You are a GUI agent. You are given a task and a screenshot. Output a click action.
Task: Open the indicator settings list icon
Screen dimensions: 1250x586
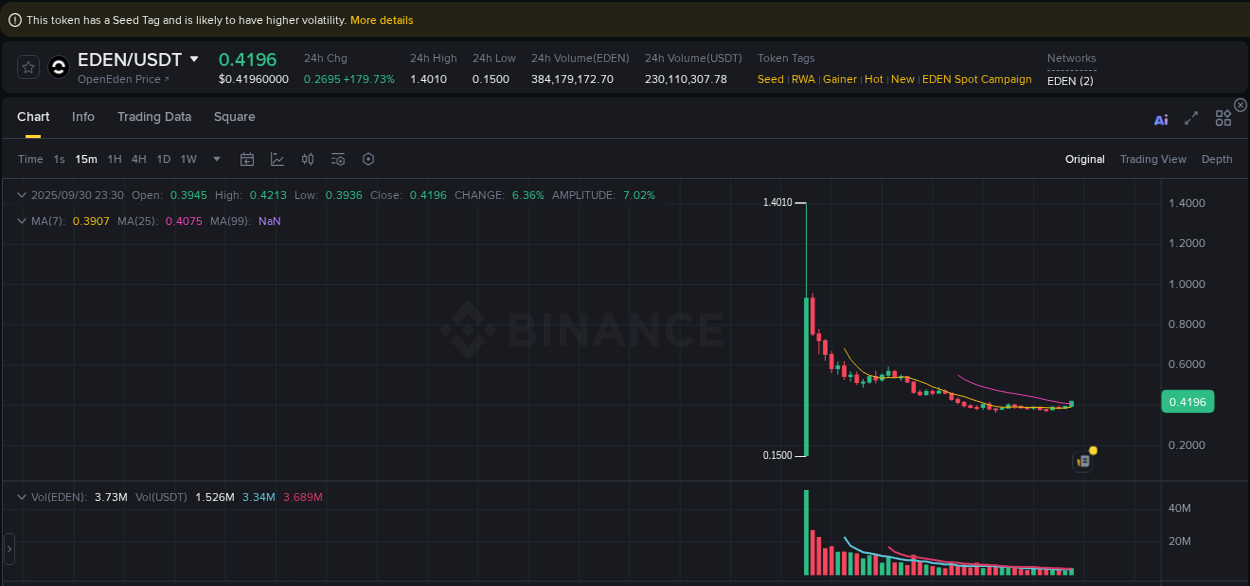(337, 159)
